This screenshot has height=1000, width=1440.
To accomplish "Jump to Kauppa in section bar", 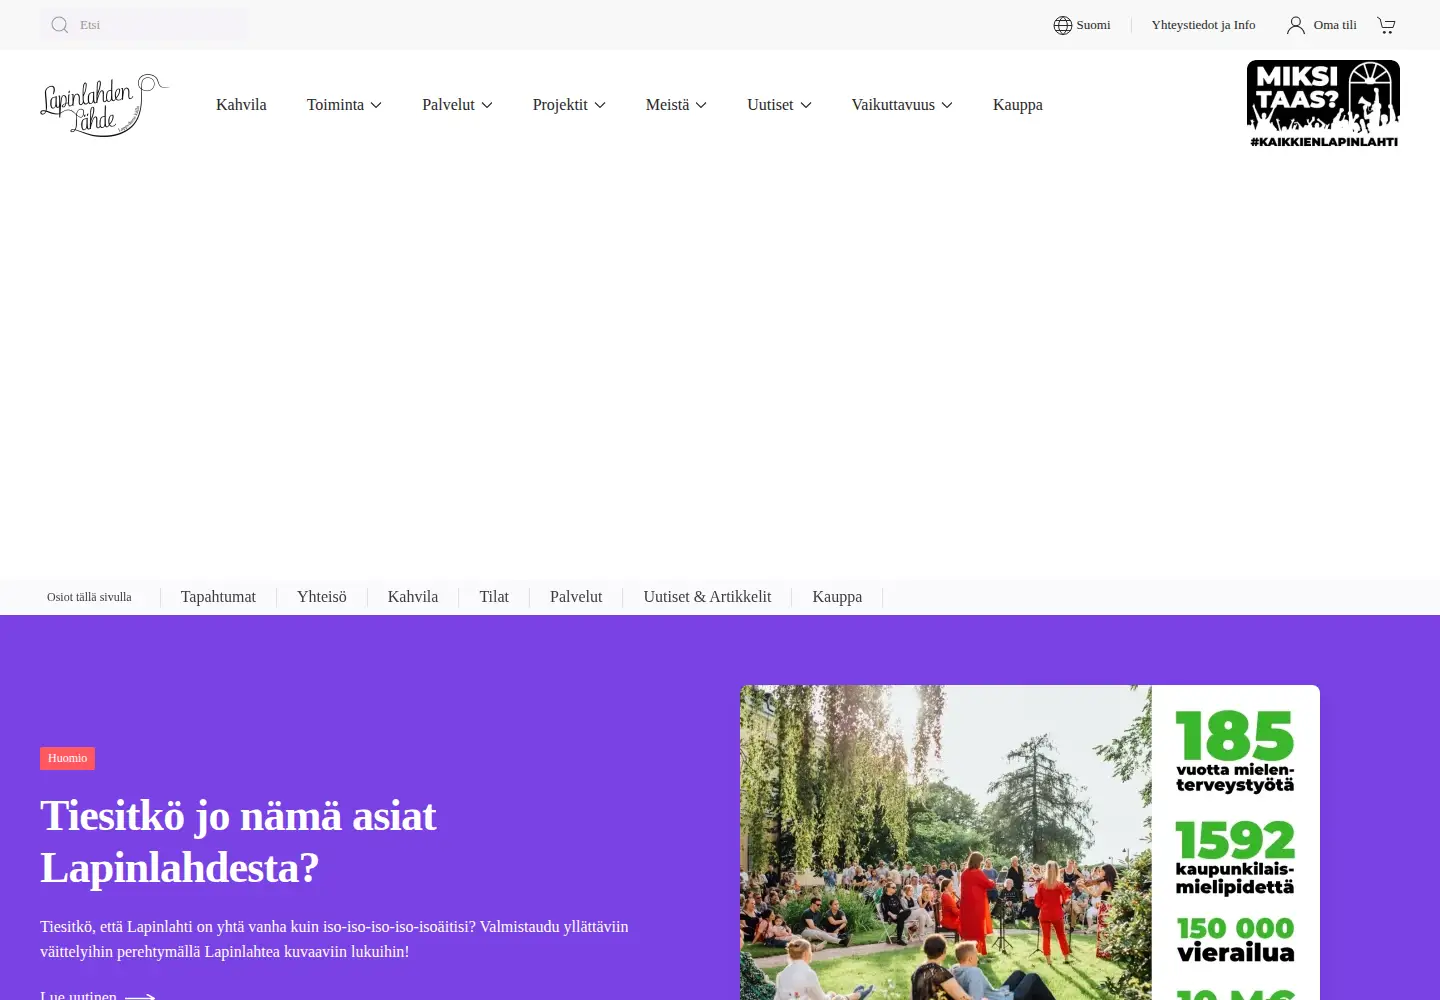I will coord(837,597).
